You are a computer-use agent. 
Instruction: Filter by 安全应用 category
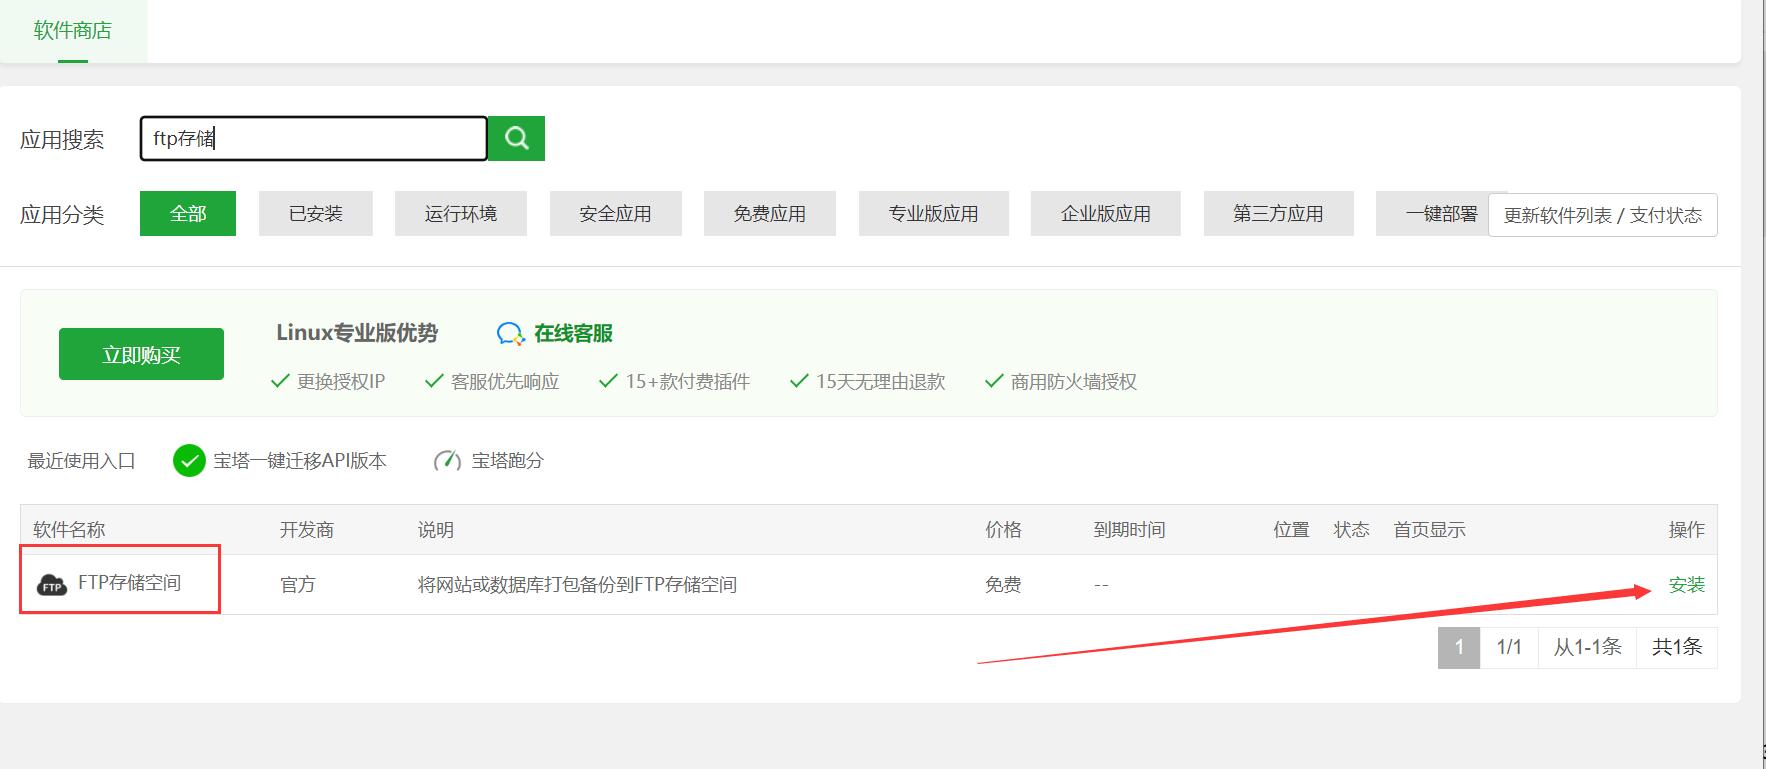[x=616, y=214]
